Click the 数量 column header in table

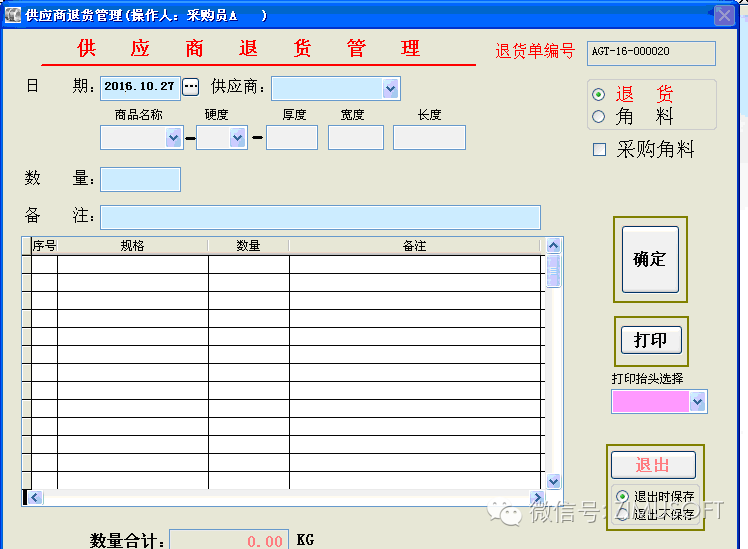tap(248, 246)
